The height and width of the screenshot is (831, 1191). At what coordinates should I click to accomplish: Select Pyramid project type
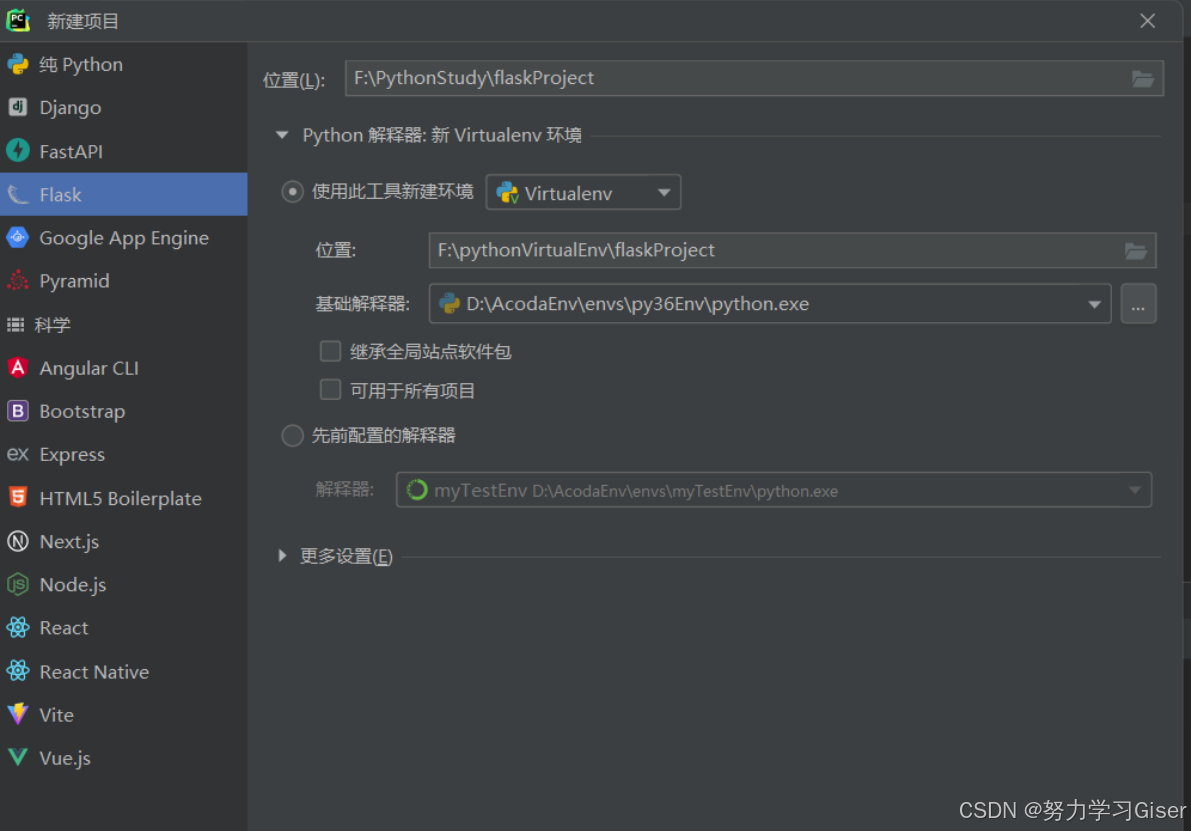tap(124, 281)
